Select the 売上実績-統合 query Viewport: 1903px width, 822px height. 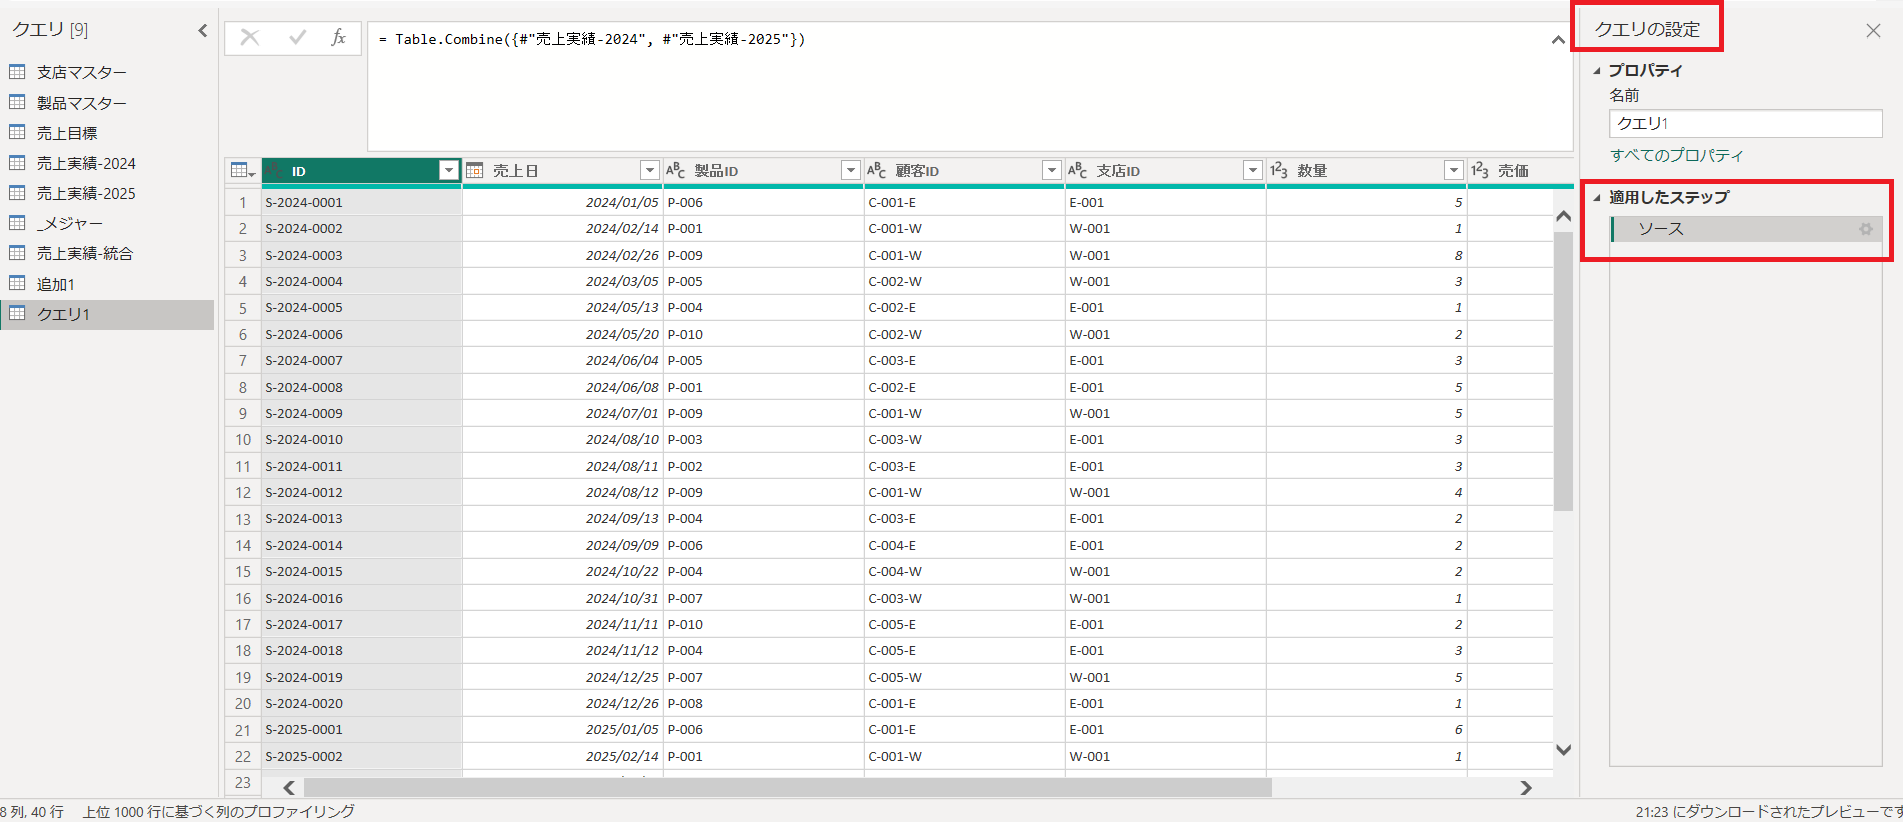coord(84,253)
